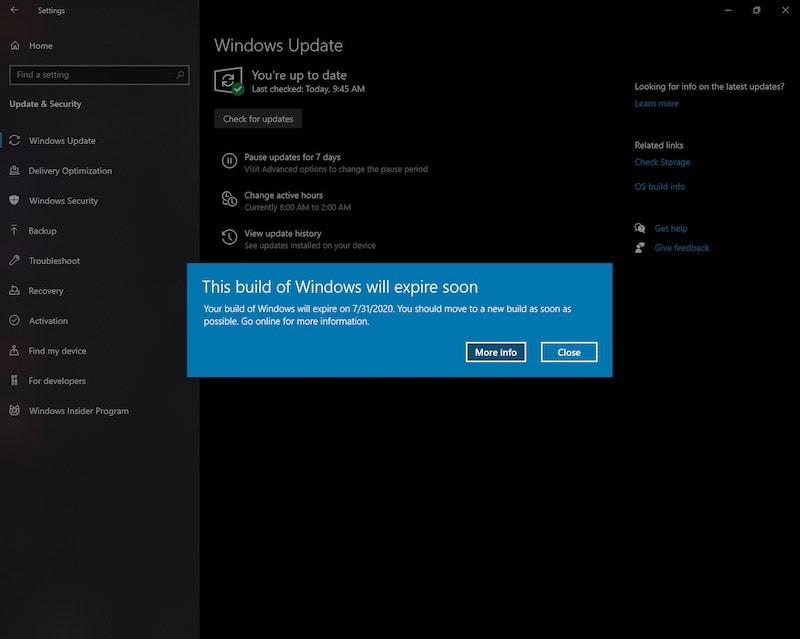Open Check Storage link
Image resolution: width=800 pixels, height=639 pixels.
click(x=662, y=162)
